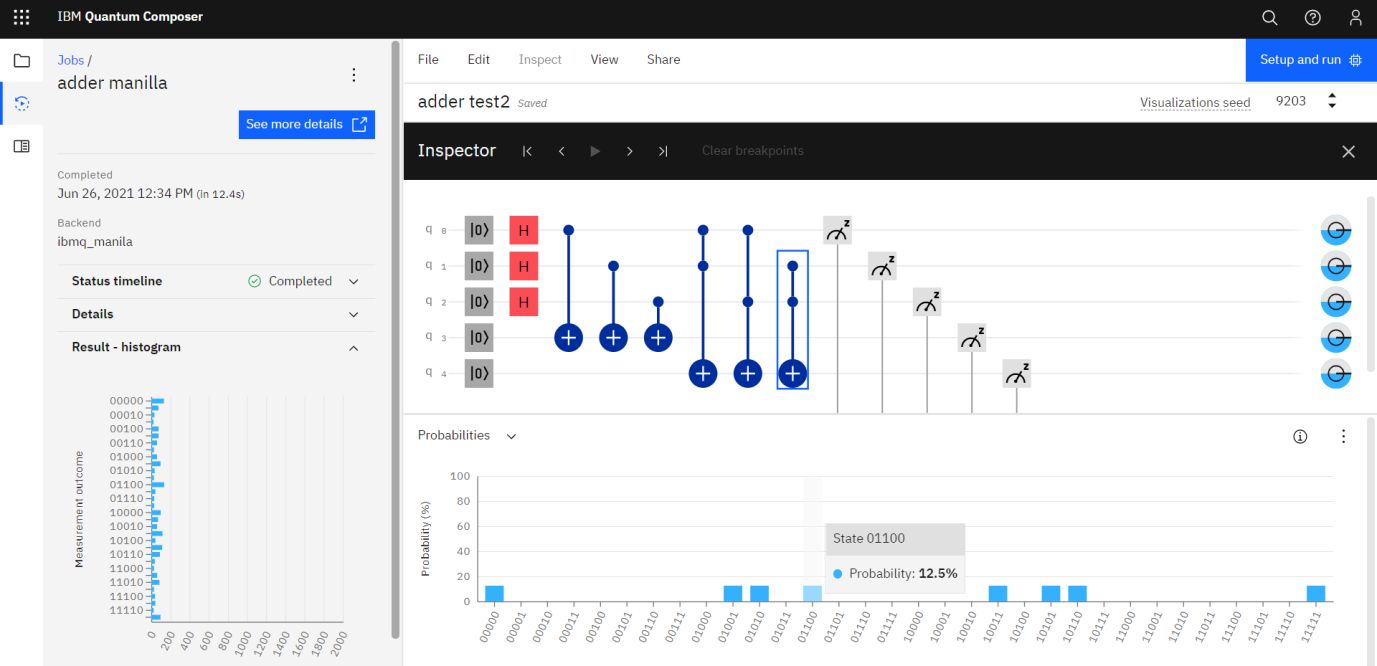
Task: Click See more details button
Action: click(x=307, y=124)
